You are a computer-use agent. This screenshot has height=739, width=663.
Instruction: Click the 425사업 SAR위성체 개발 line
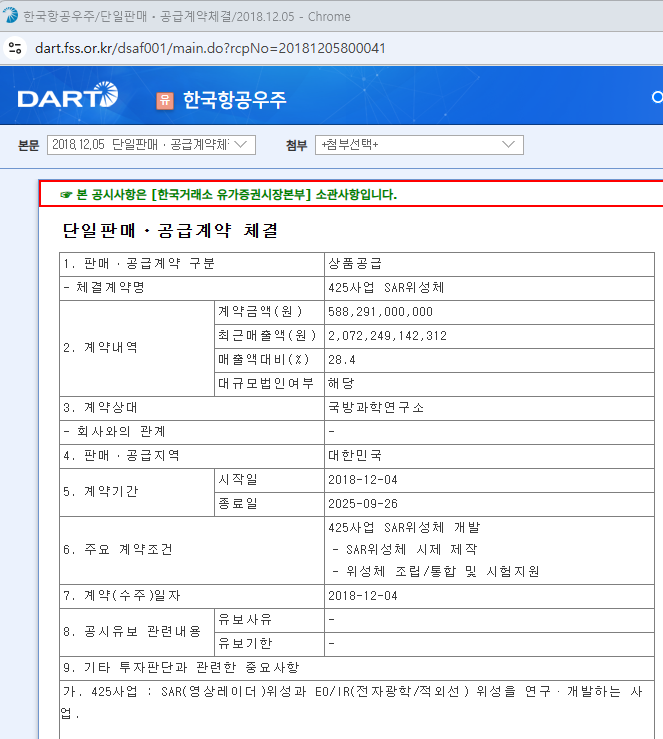coord(404,527)
